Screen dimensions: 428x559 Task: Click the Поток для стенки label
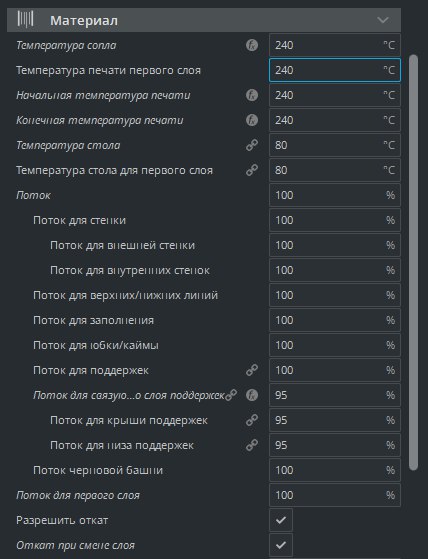click(x=79, y=220)
